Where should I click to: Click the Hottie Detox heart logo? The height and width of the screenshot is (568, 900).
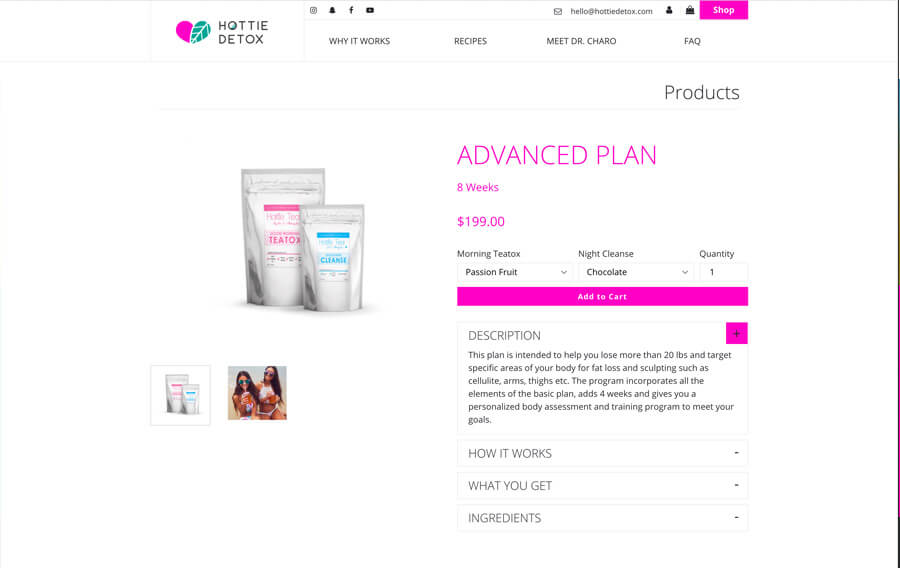[193, 32]
